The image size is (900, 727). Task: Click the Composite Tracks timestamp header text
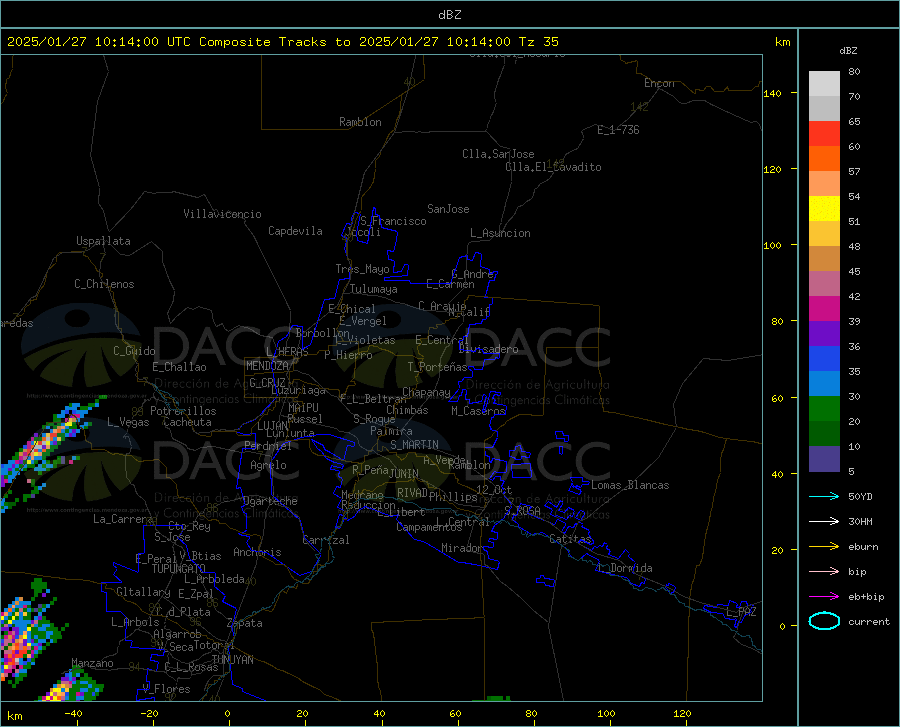[x=282, y=42]
